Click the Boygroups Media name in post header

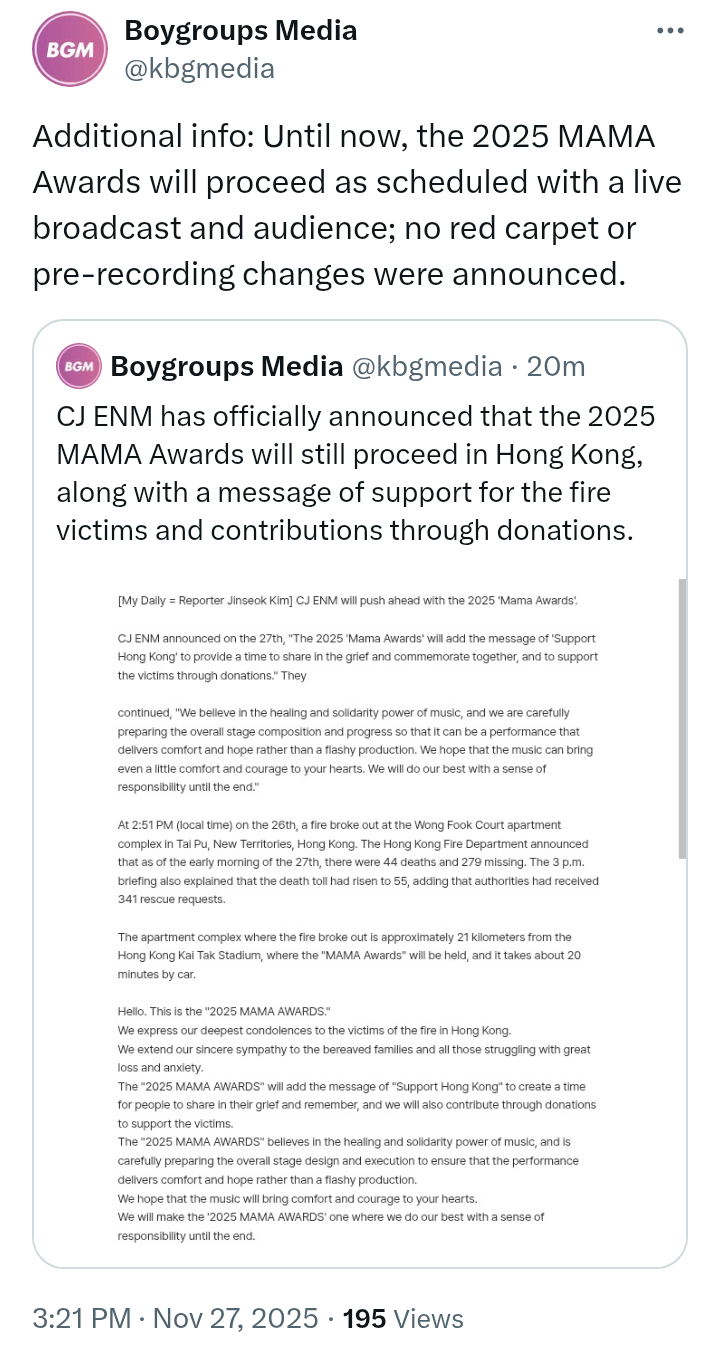(x=240, y=31)
